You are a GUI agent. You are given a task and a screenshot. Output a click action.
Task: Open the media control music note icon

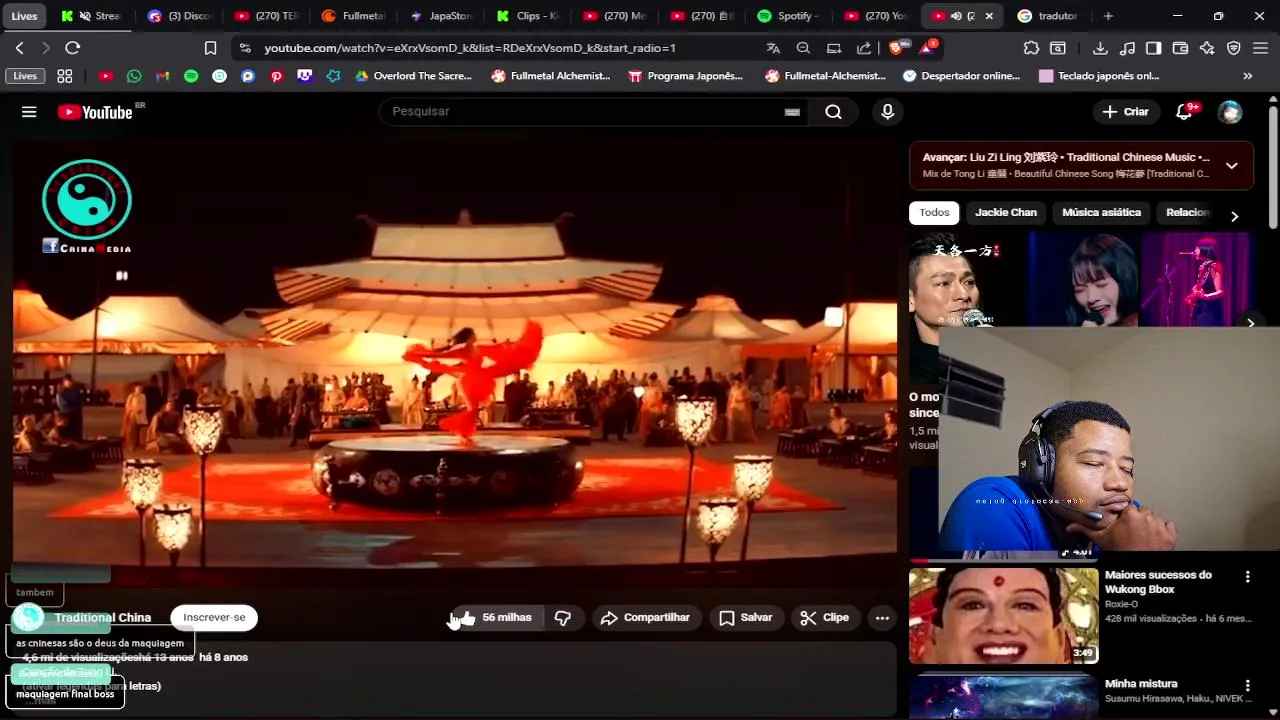click(x=1127, y=48)
